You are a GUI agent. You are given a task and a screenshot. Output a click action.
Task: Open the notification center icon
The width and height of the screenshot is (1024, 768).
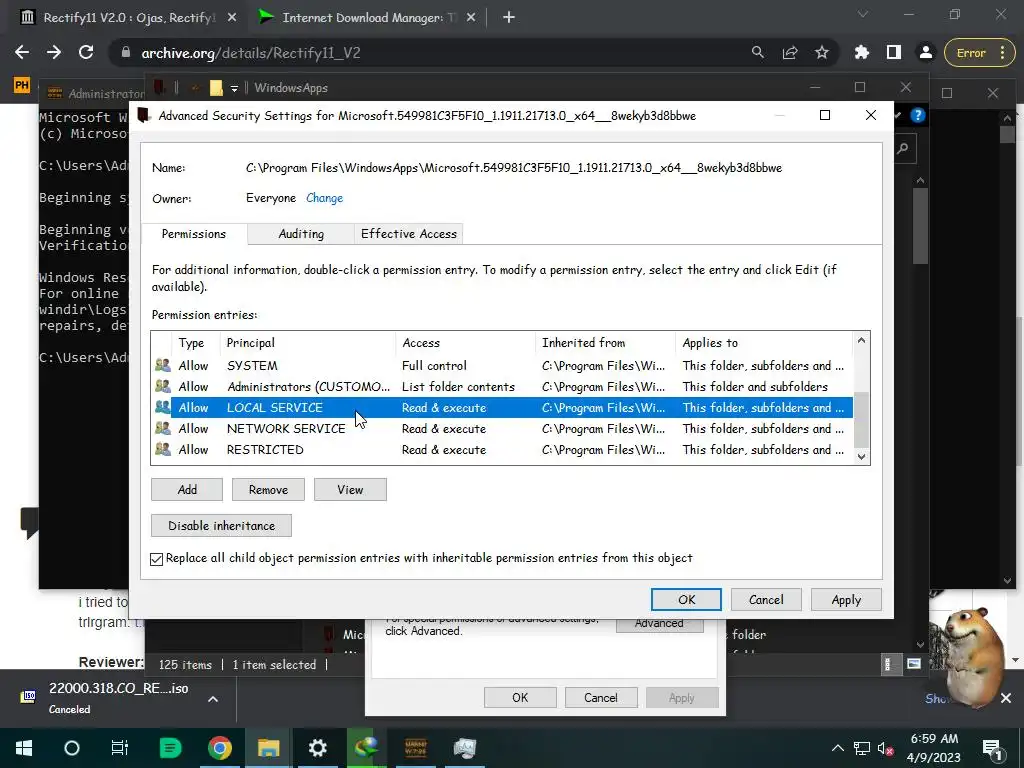pos(993,748)
